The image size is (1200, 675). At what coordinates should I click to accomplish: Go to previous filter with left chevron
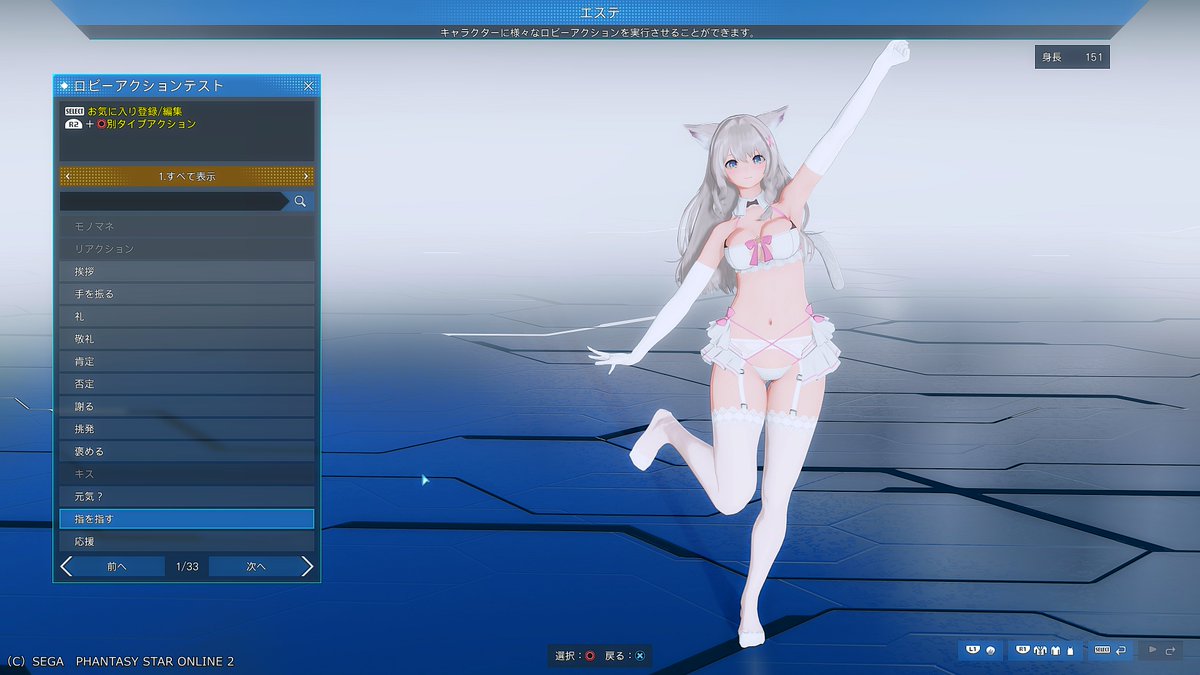67,176
